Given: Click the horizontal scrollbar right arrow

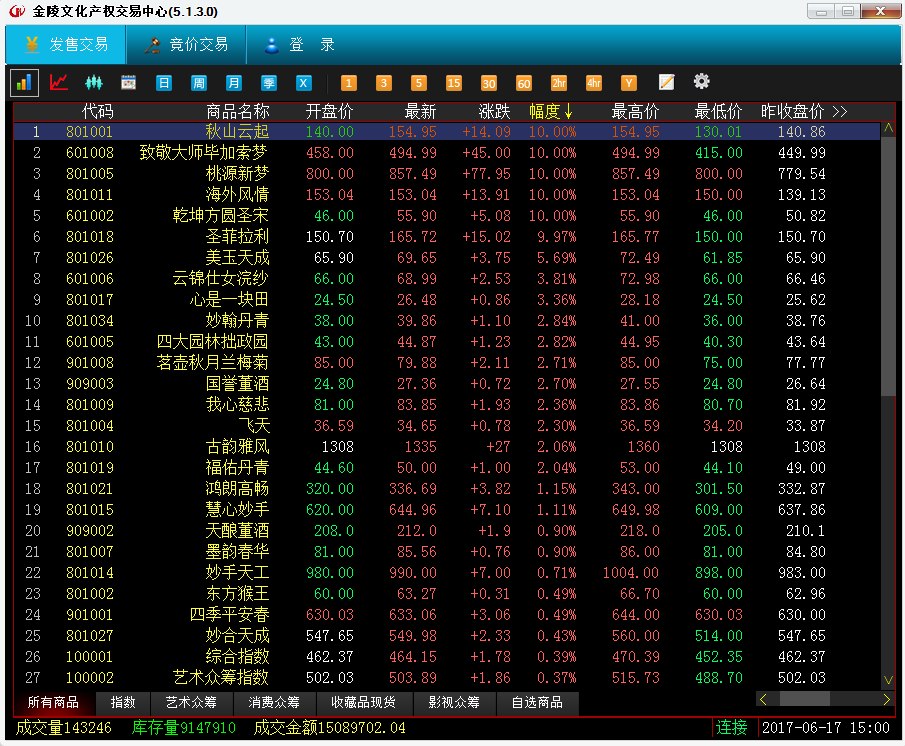Looking at the screenshot, I should pyautogui.click(x=887, y=700).
